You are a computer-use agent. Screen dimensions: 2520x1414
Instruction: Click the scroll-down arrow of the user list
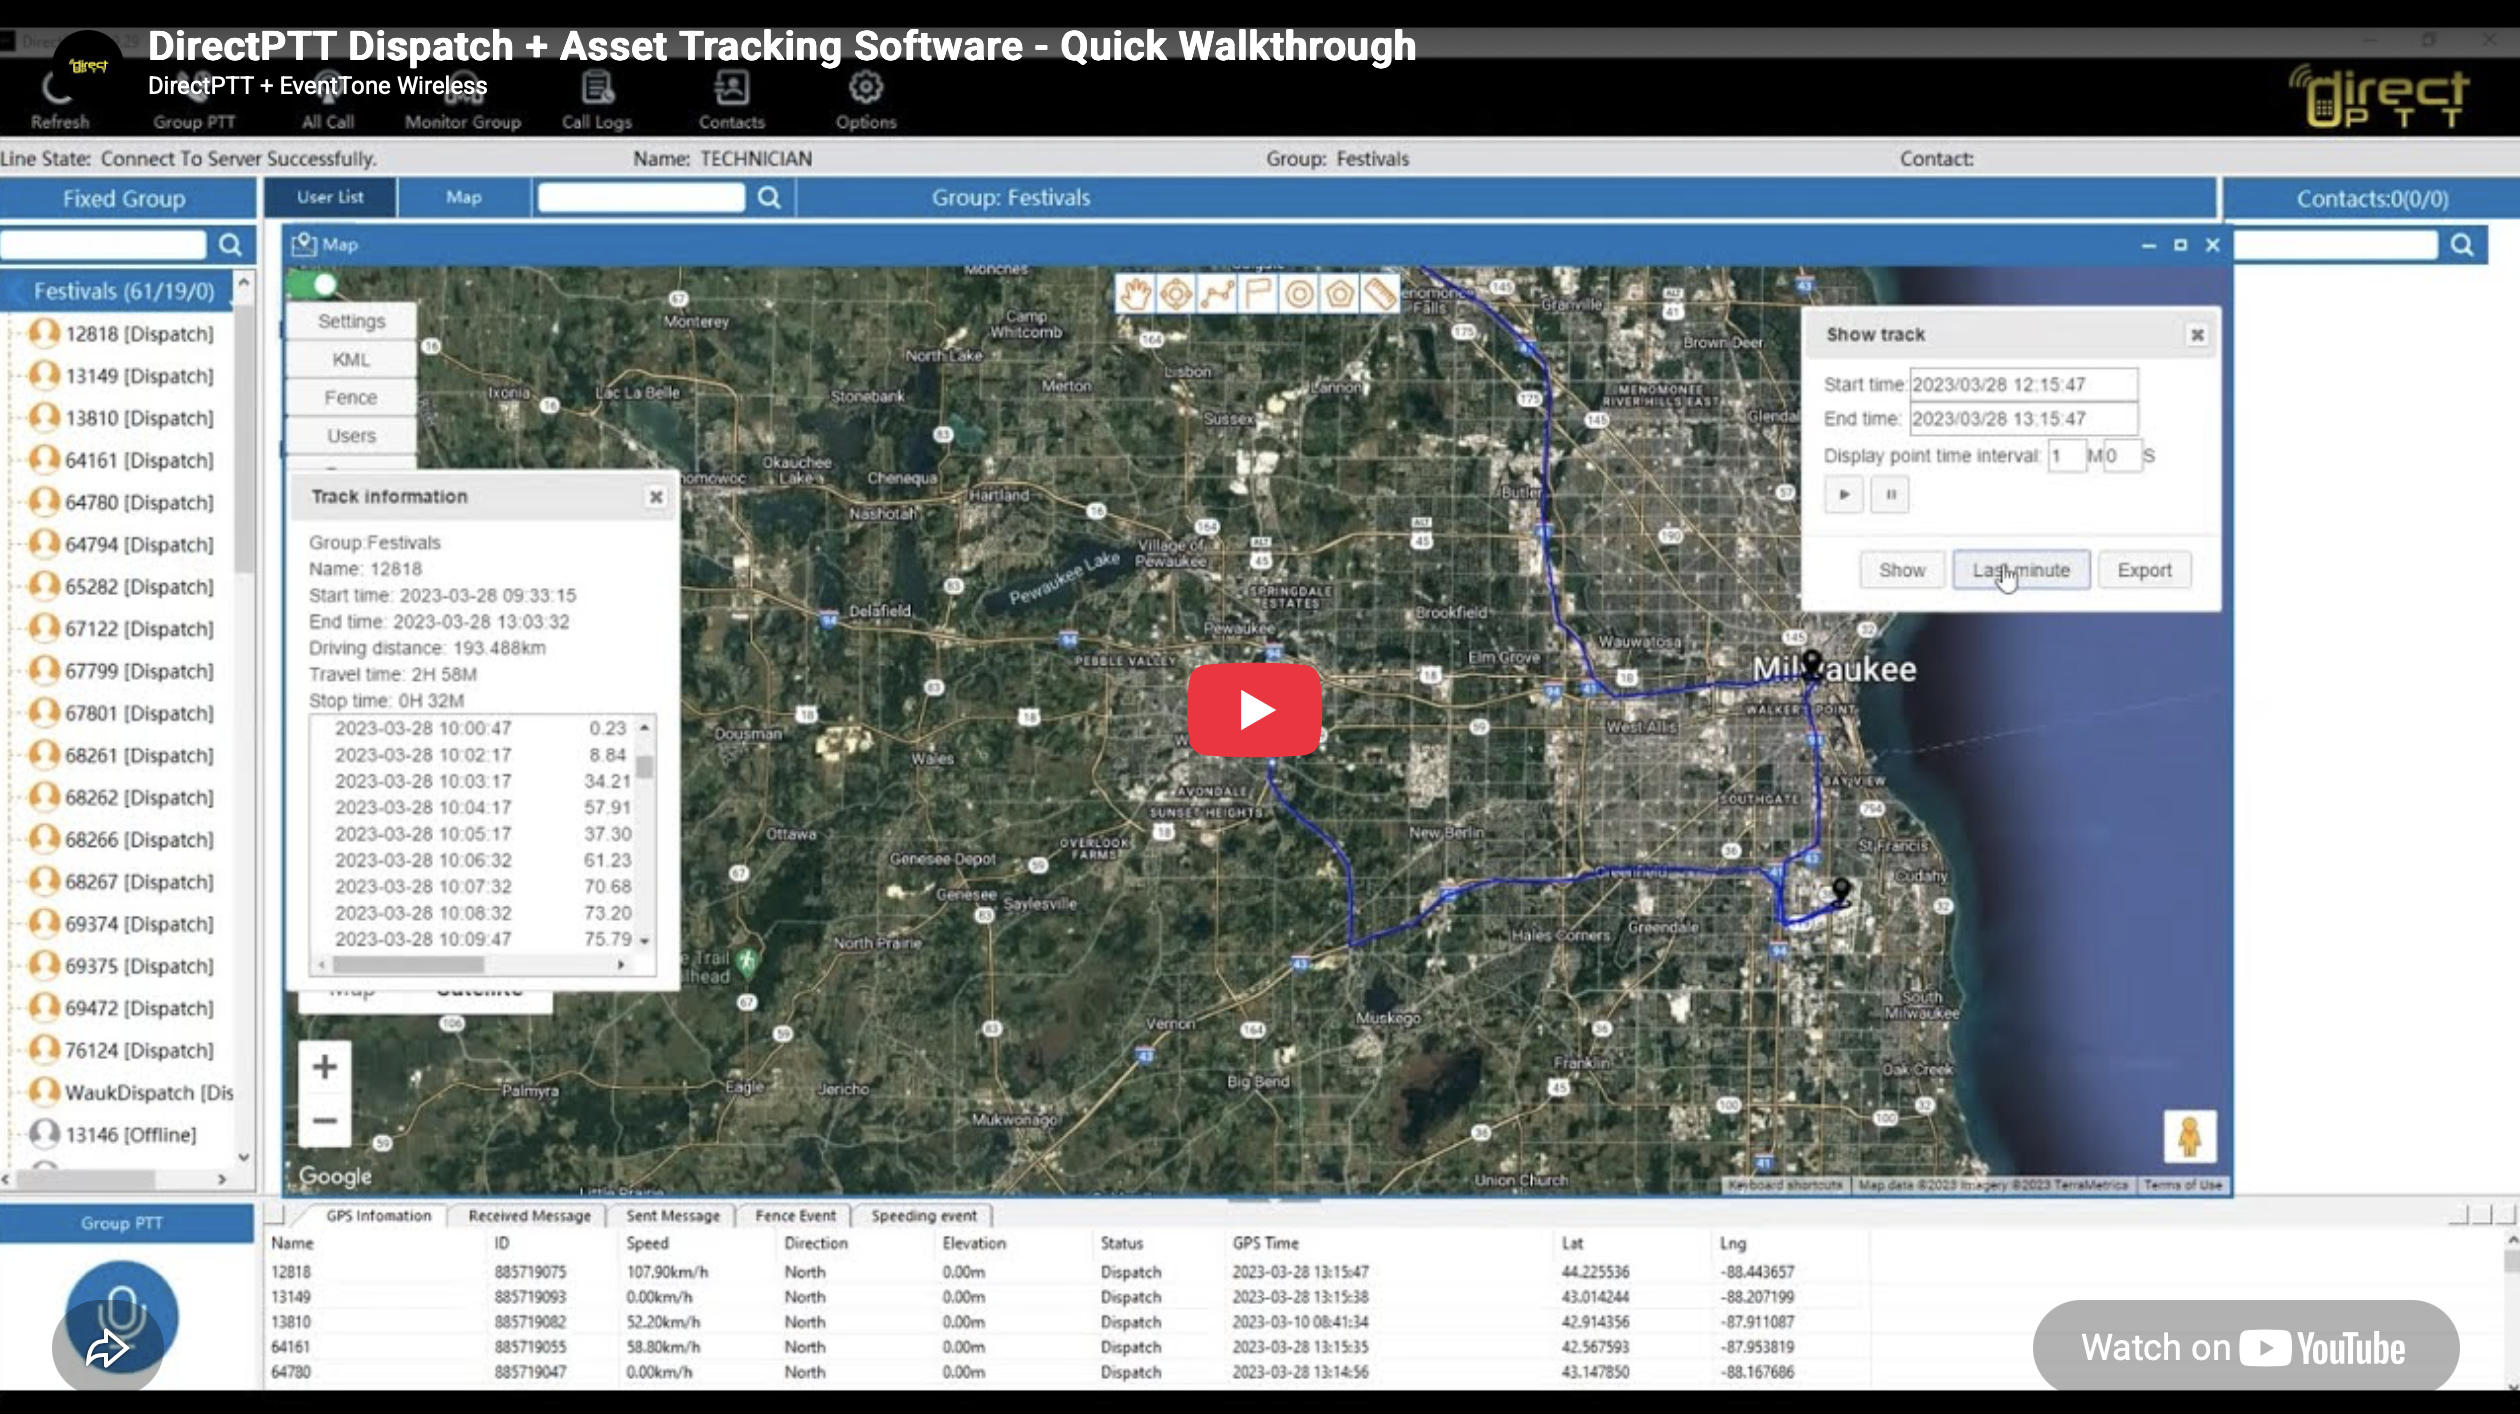[x=244, y=1157]
